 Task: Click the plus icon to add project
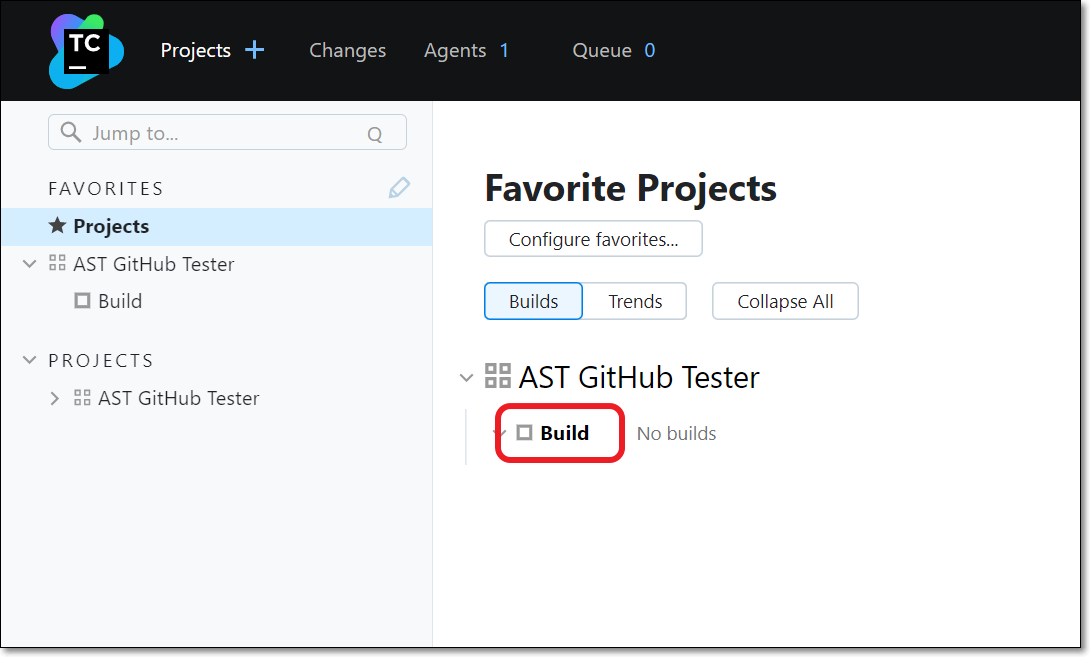click(254, 50)
